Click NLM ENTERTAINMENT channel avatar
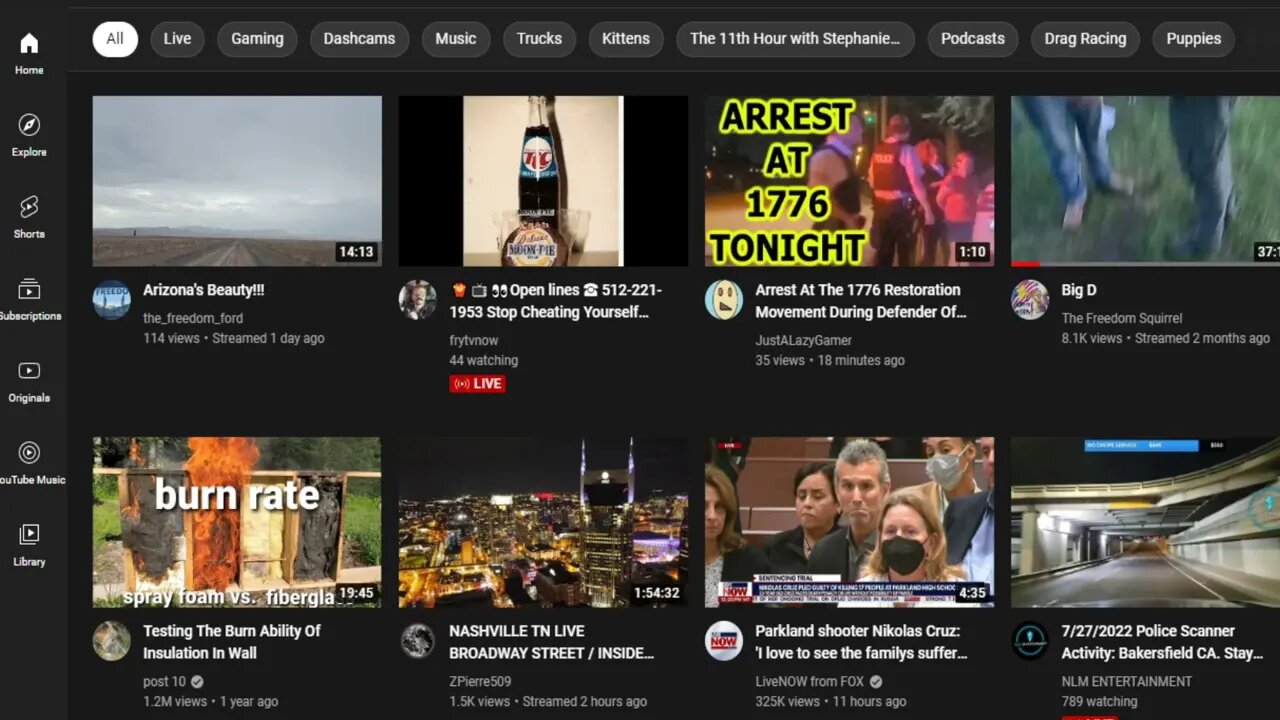The height and width of the screenshot is (720, 1280). pos(1029,640)
